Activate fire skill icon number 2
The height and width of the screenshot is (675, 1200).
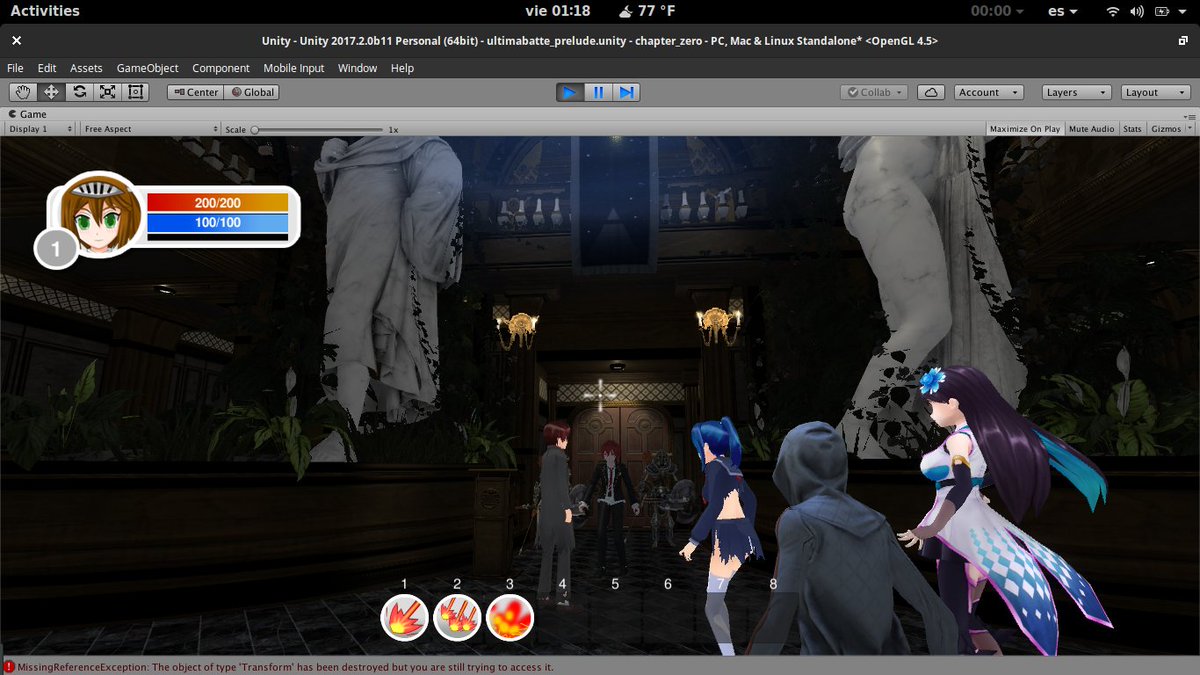click(457, 619)
